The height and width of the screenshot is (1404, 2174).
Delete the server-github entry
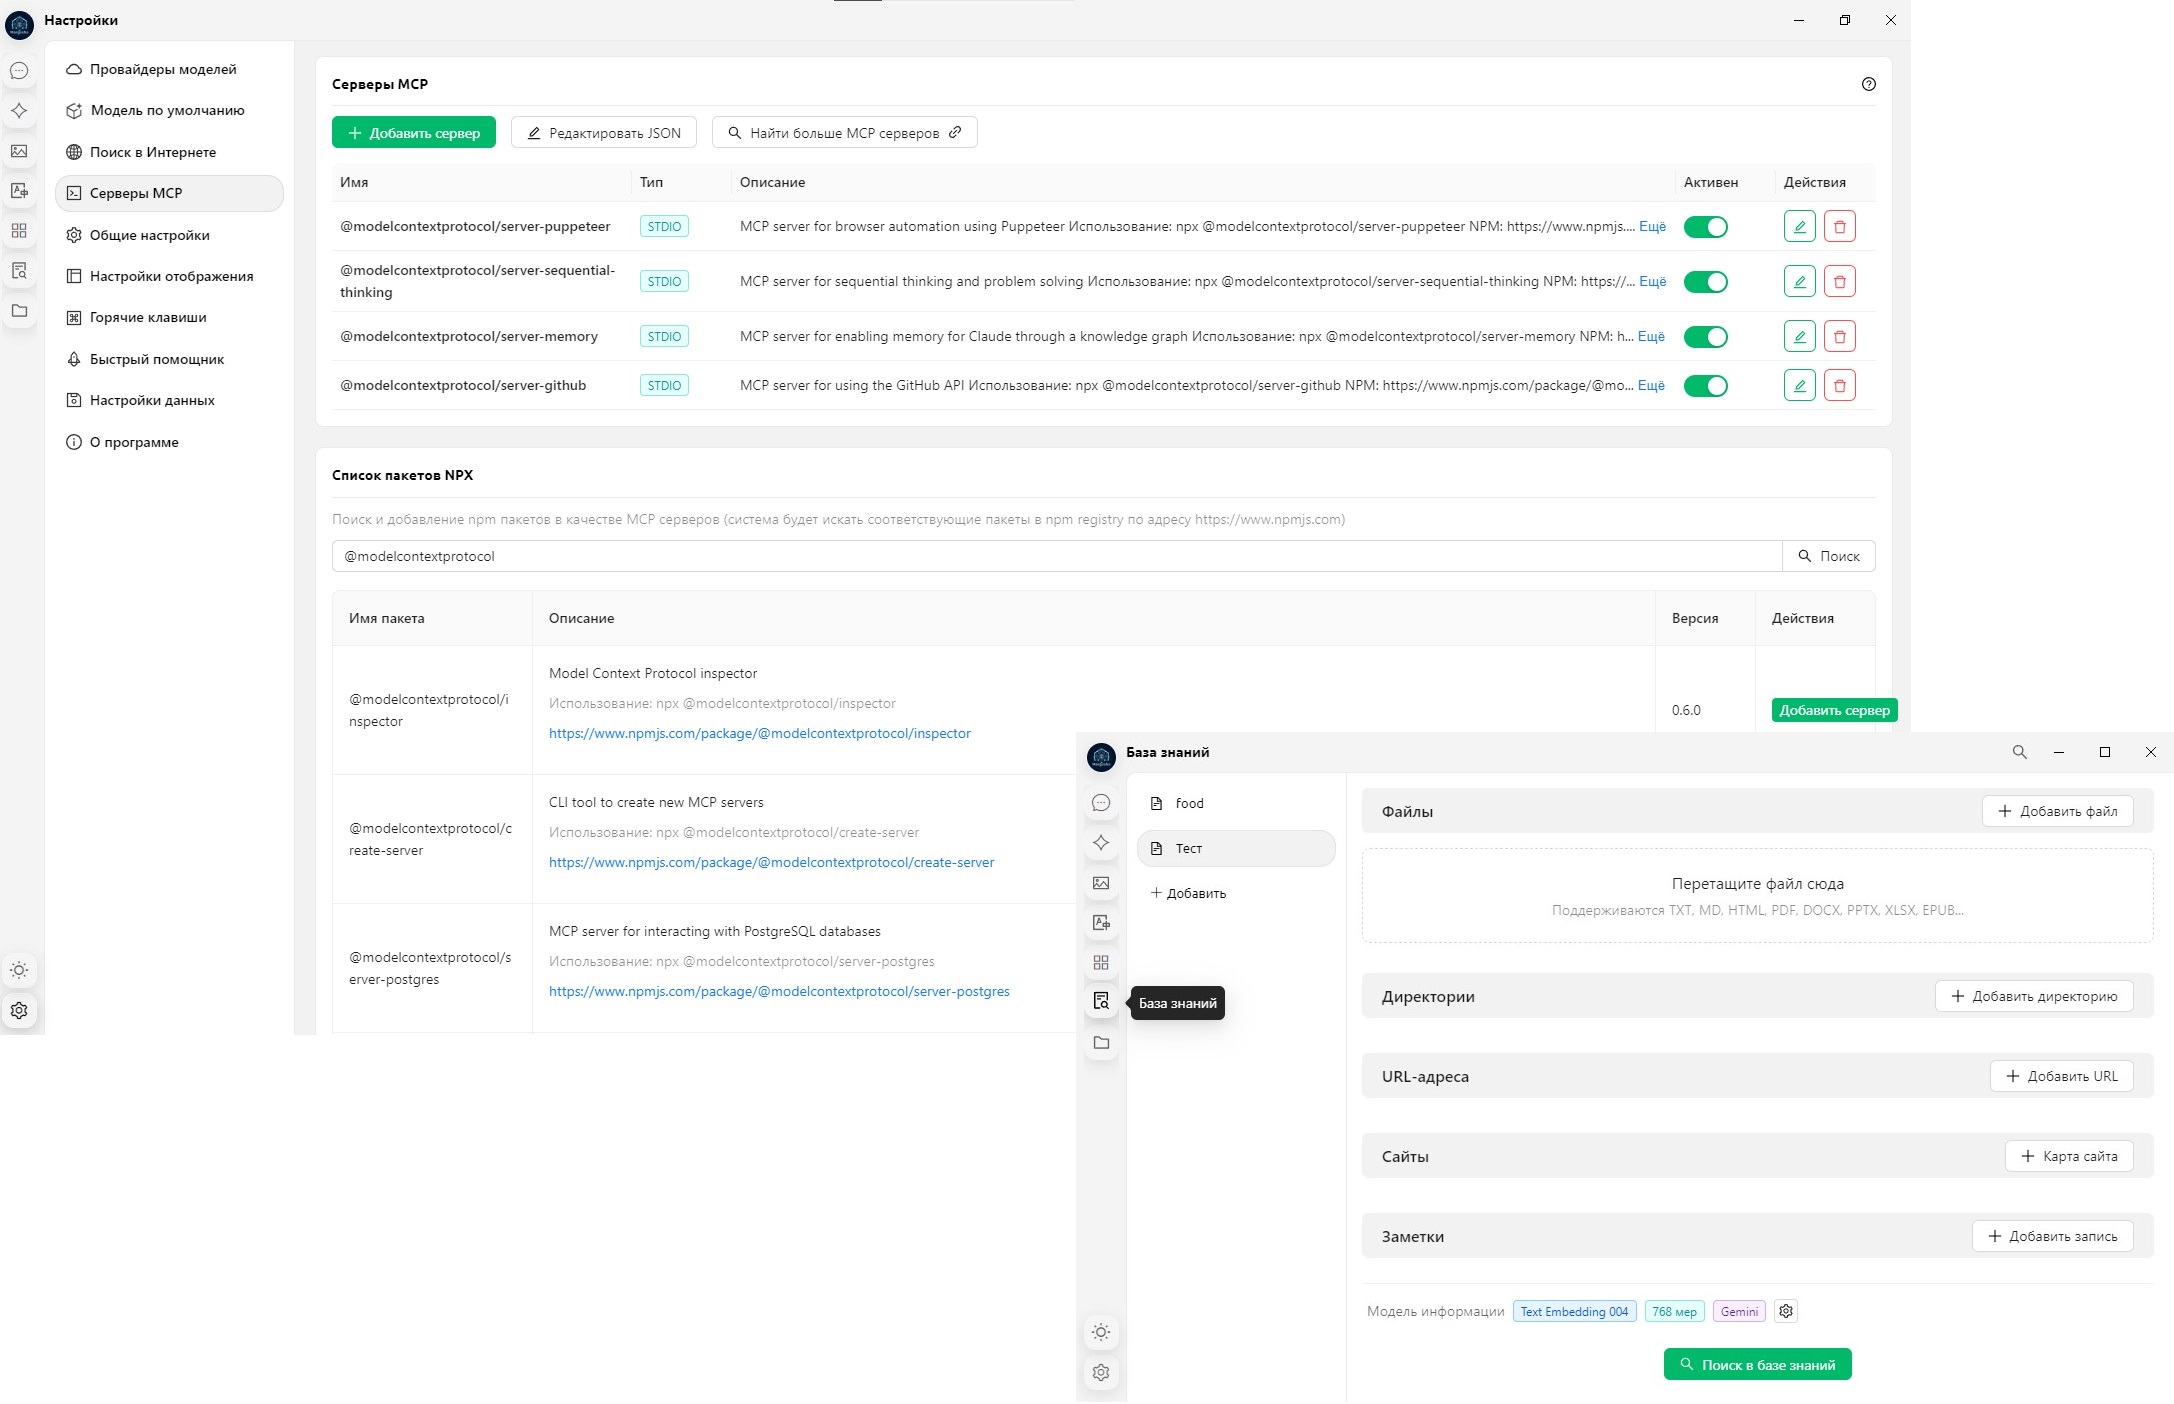[1840, 386]
